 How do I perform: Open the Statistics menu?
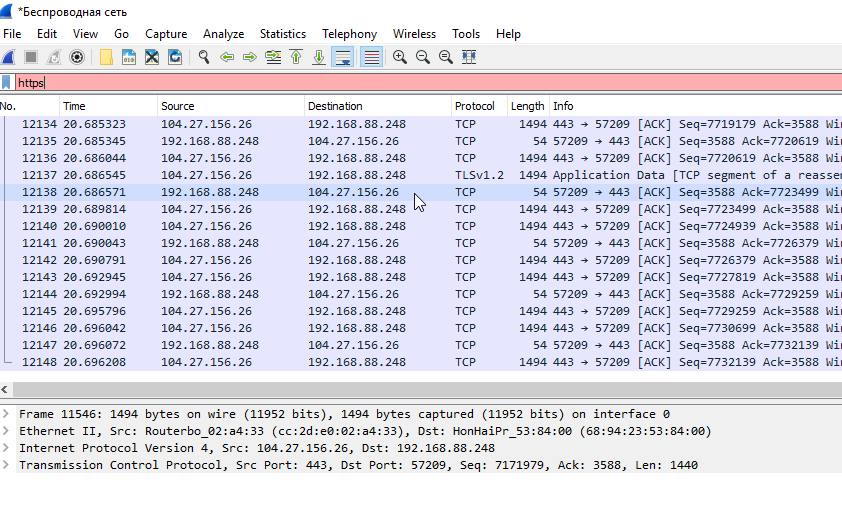coord(283,34)
